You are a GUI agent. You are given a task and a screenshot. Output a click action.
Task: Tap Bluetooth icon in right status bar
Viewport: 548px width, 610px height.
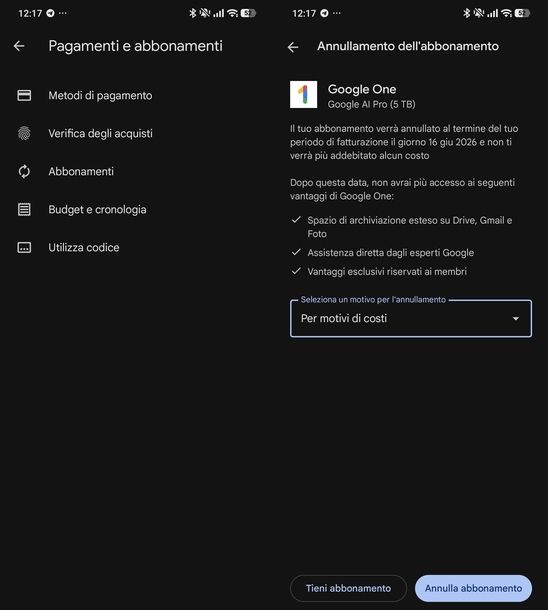coord(467,13)
